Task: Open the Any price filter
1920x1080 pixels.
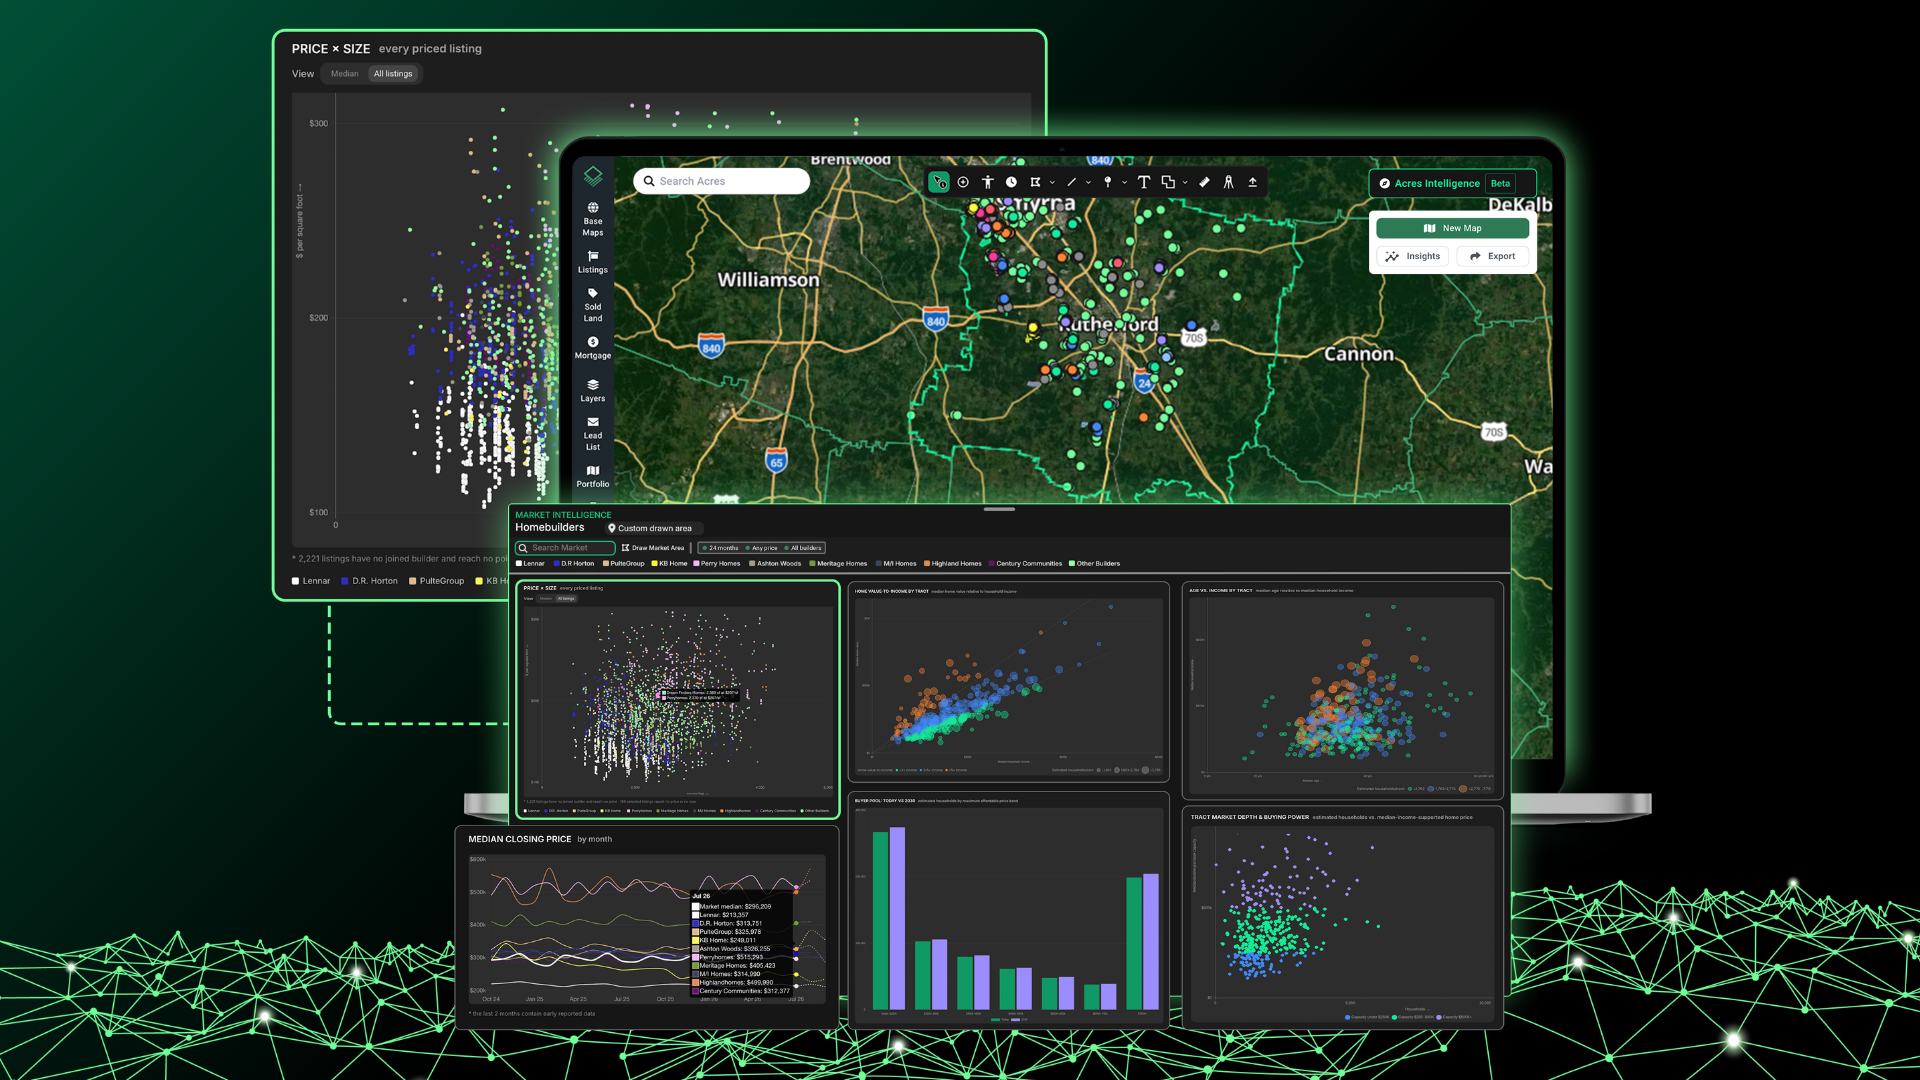Action: [762, 548]
